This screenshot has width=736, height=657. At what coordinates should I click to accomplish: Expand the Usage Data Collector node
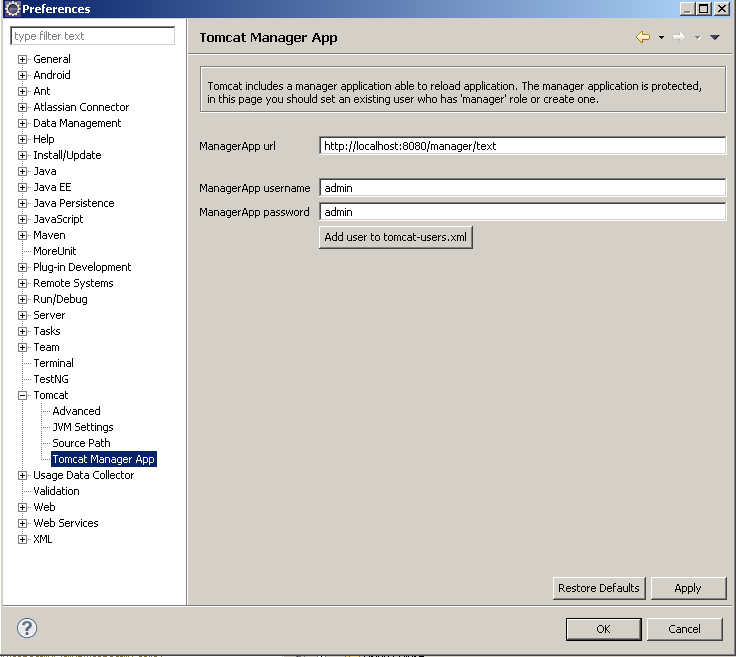pyautogui.click(x=22, y=475)
